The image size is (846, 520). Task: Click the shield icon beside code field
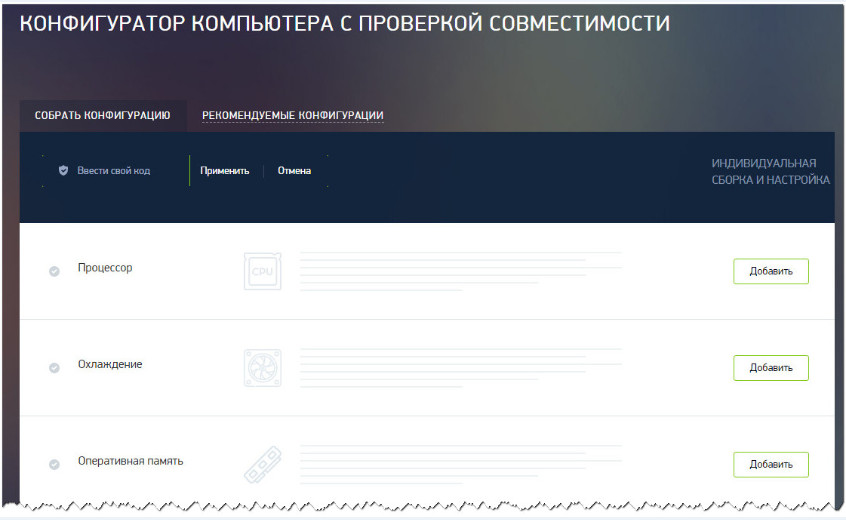(63, 170)
